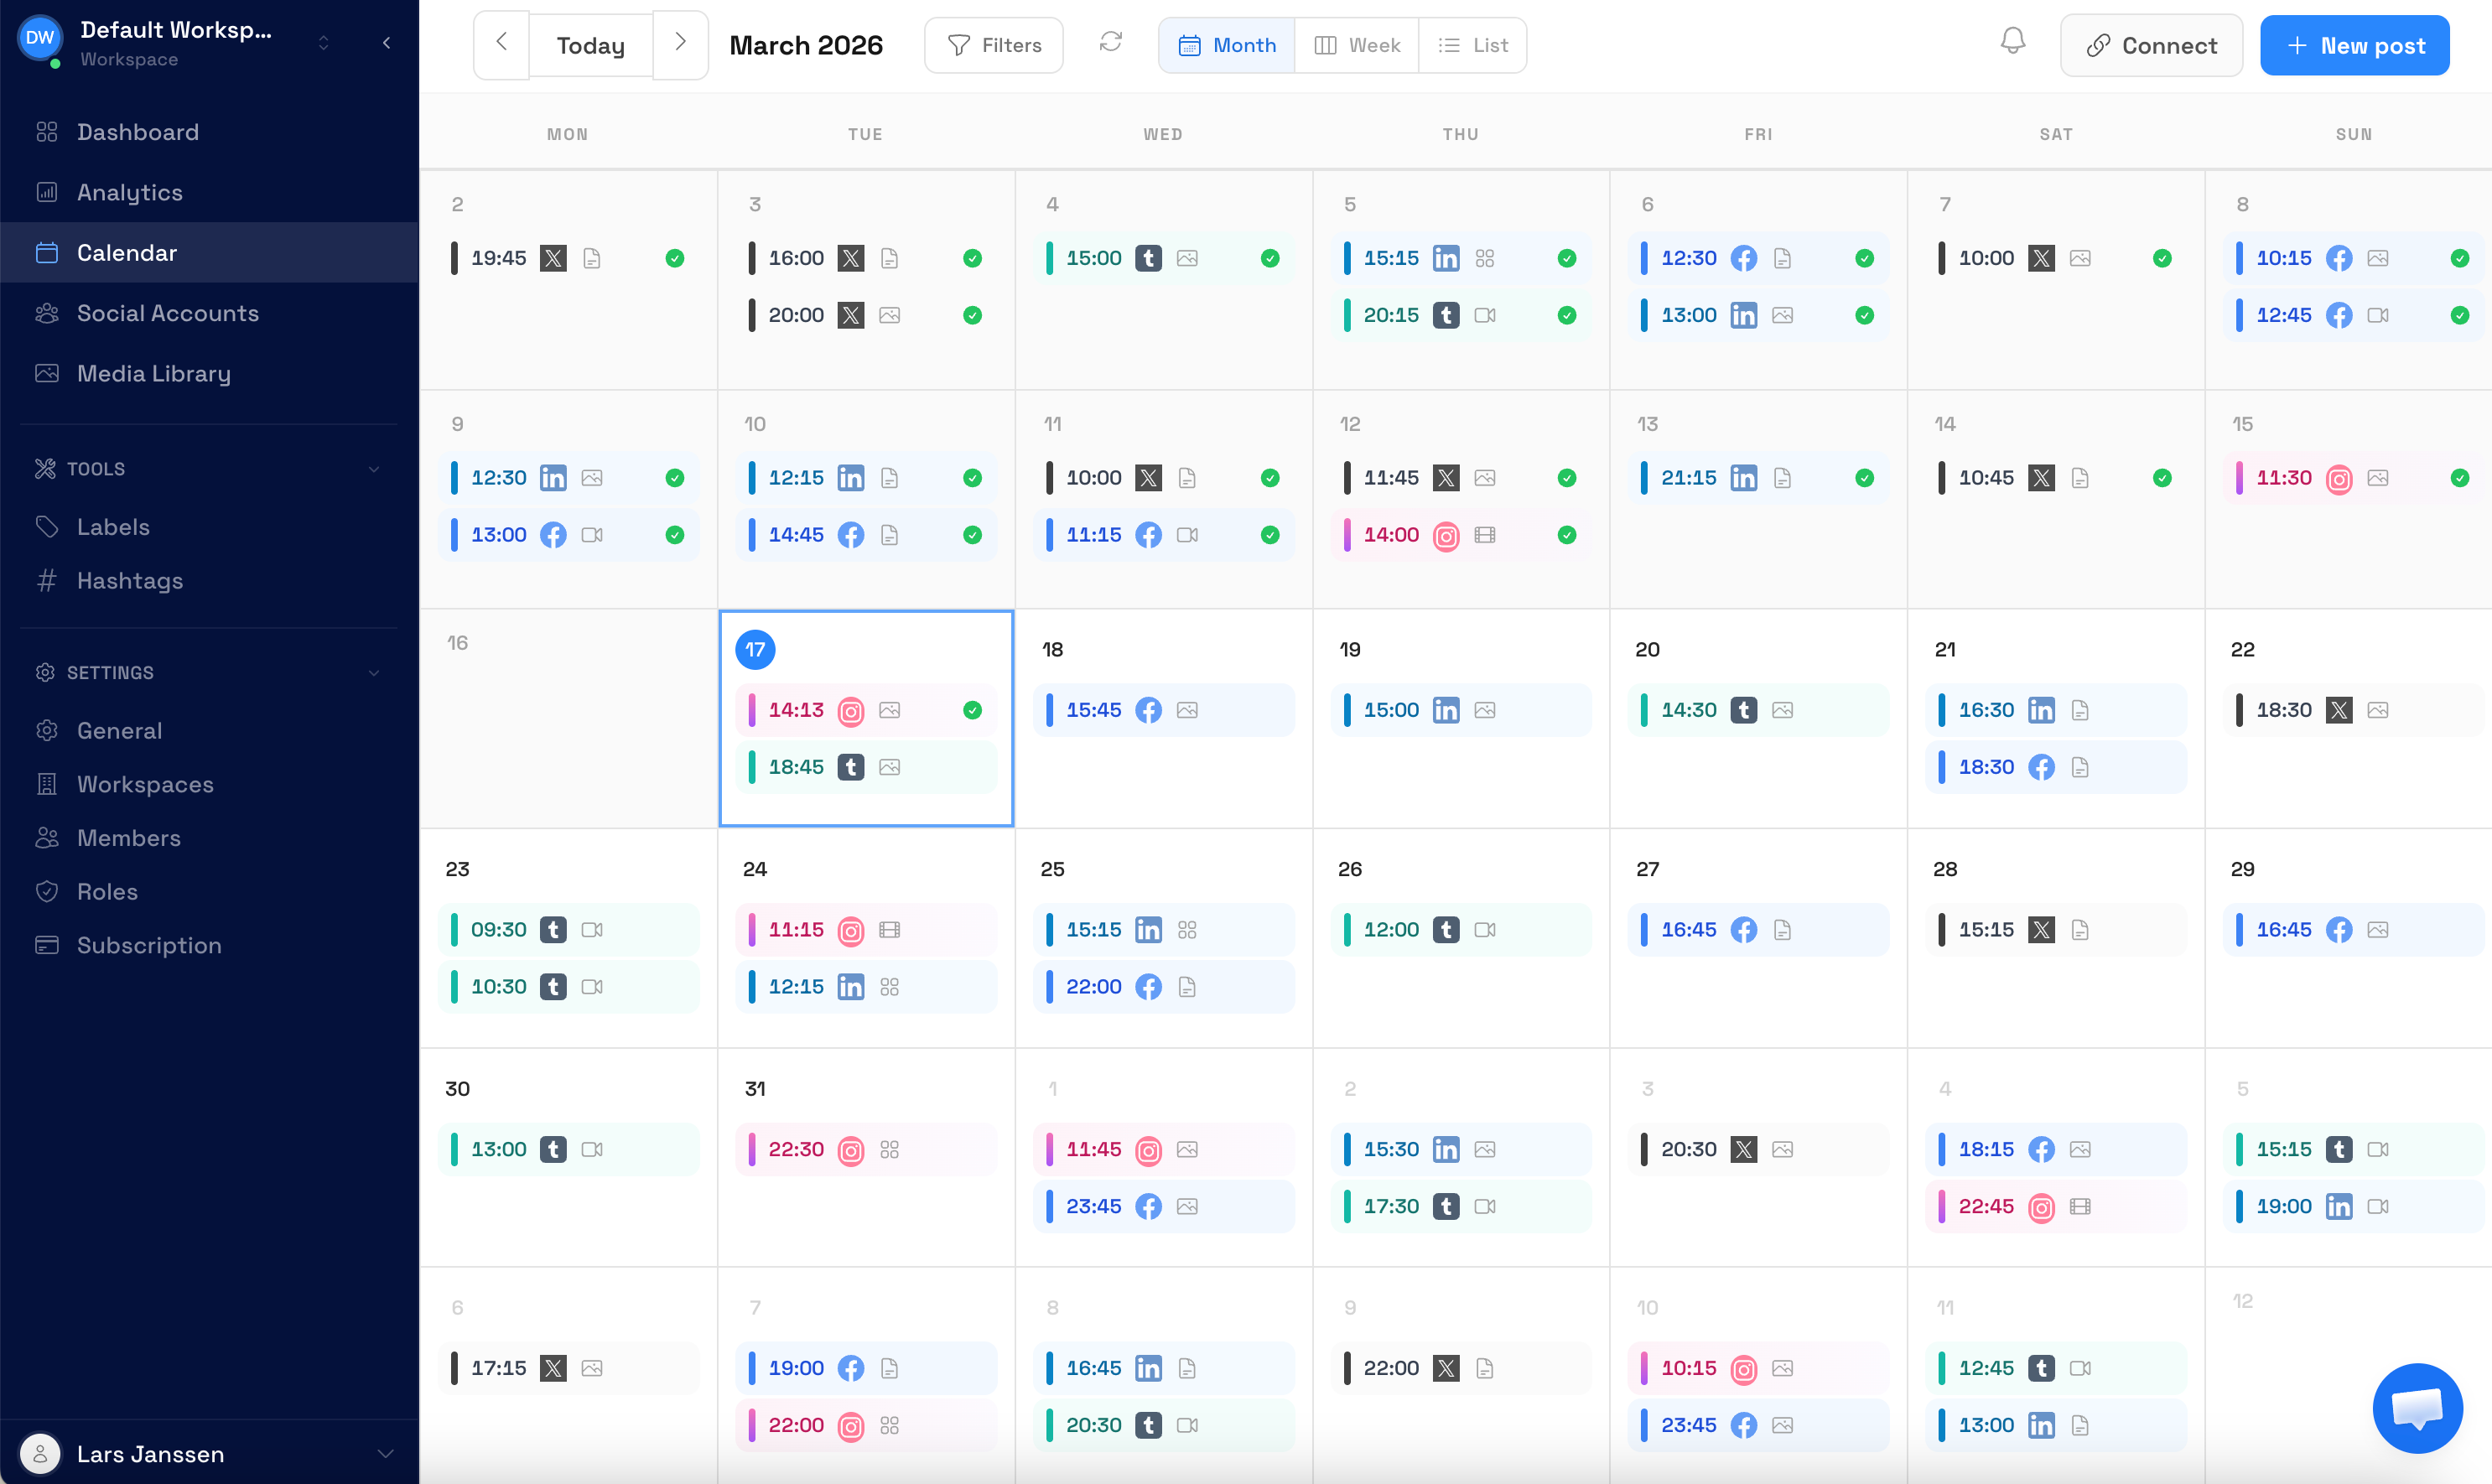Click the Connect button
Viewport: 2492px width, 1484px height.
tap(2151, 45)
